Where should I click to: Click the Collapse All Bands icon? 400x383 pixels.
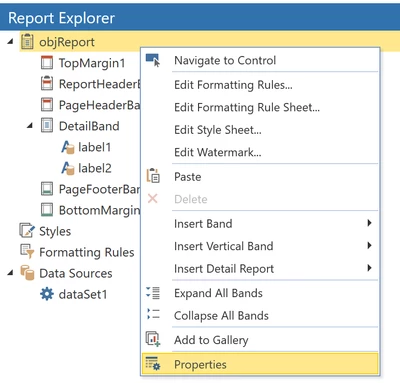point(153,314)
